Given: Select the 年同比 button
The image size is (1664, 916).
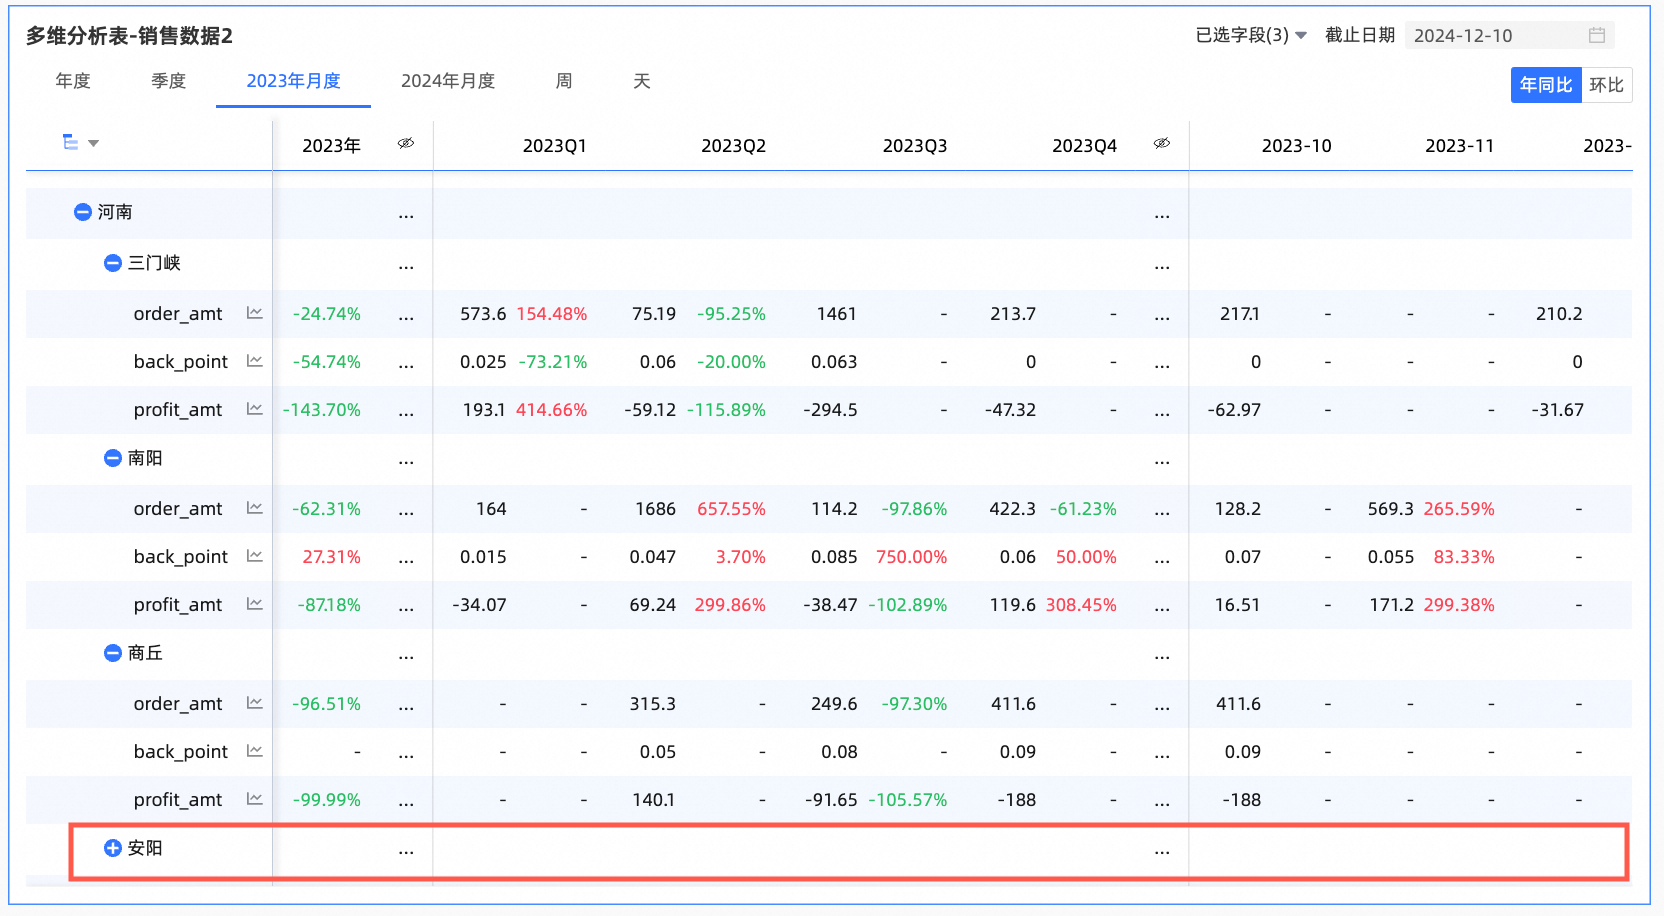Looking at the screenshot, I should pos(1545,85).
